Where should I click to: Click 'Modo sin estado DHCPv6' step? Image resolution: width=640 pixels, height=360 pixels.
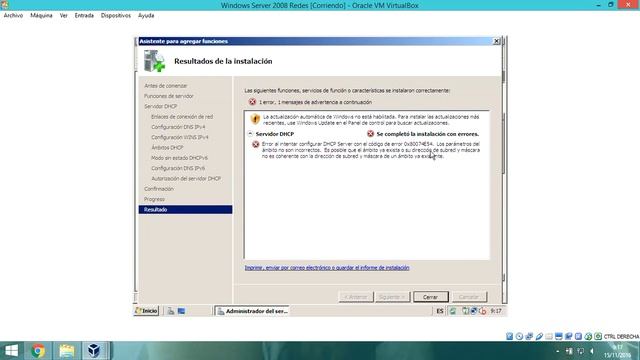(179, 158)
